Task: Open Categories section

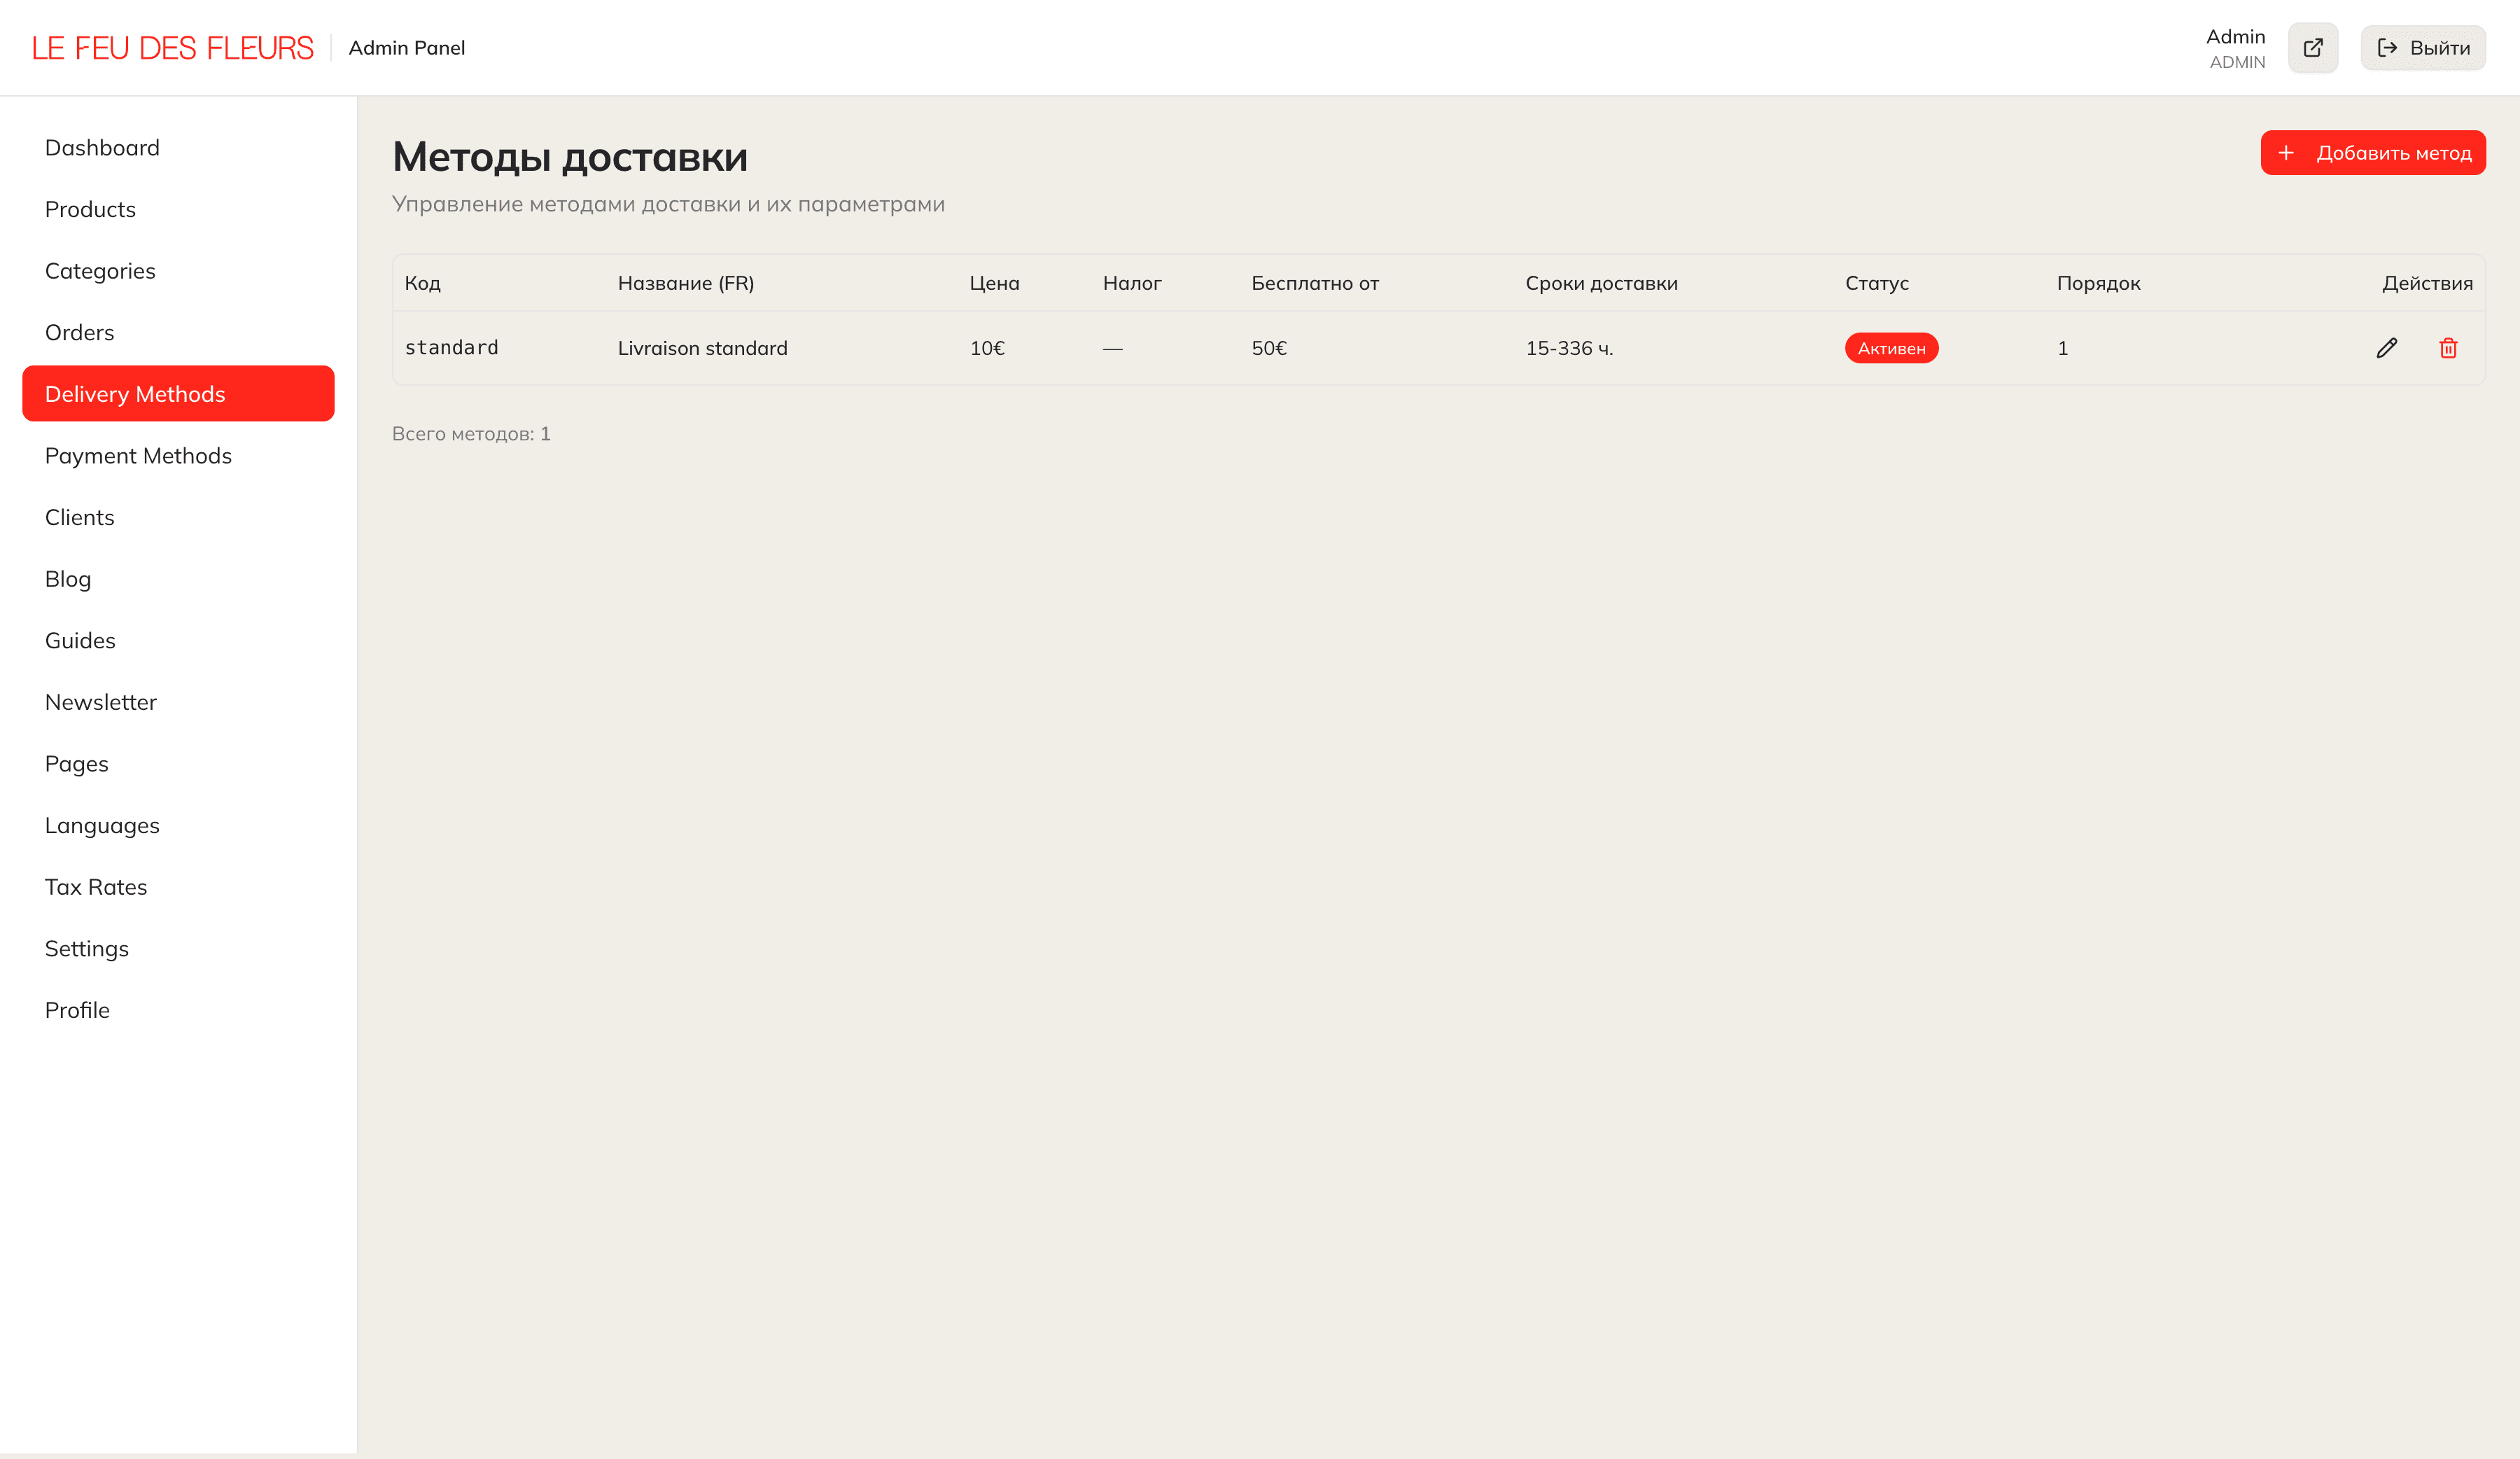Action: coord(100,271)
